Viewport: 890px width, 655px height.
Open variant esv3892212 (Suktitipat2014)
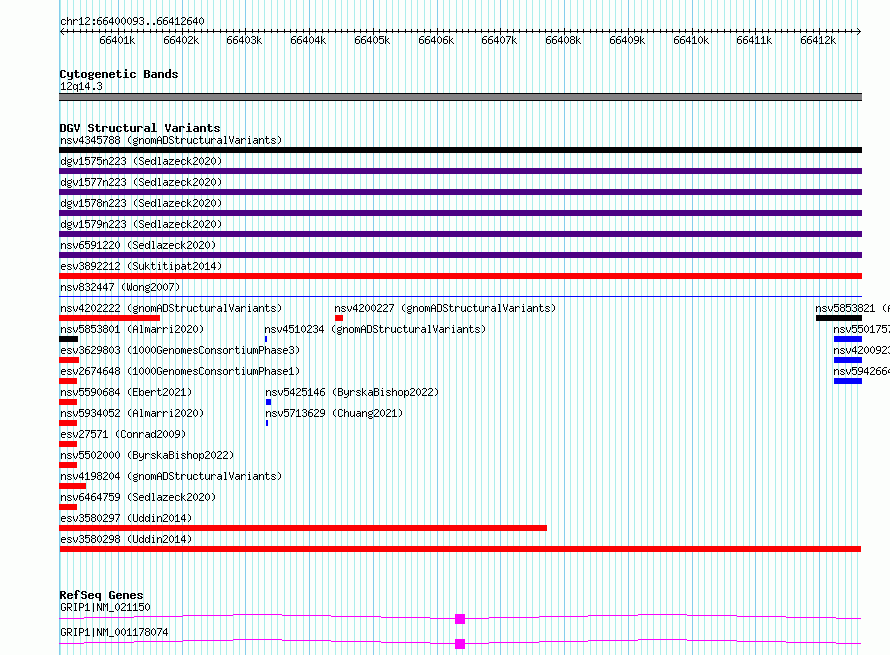tap(141, 266)
